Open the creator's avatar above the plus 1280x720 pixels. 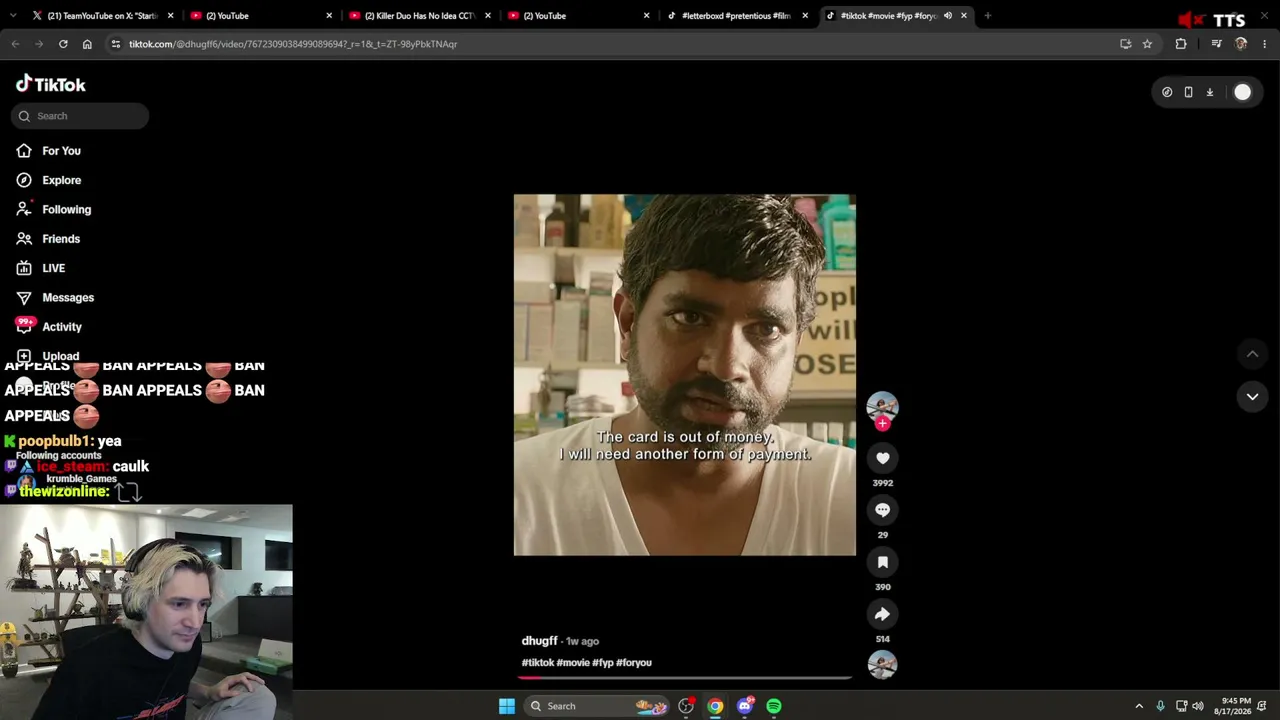coord(882,405)
